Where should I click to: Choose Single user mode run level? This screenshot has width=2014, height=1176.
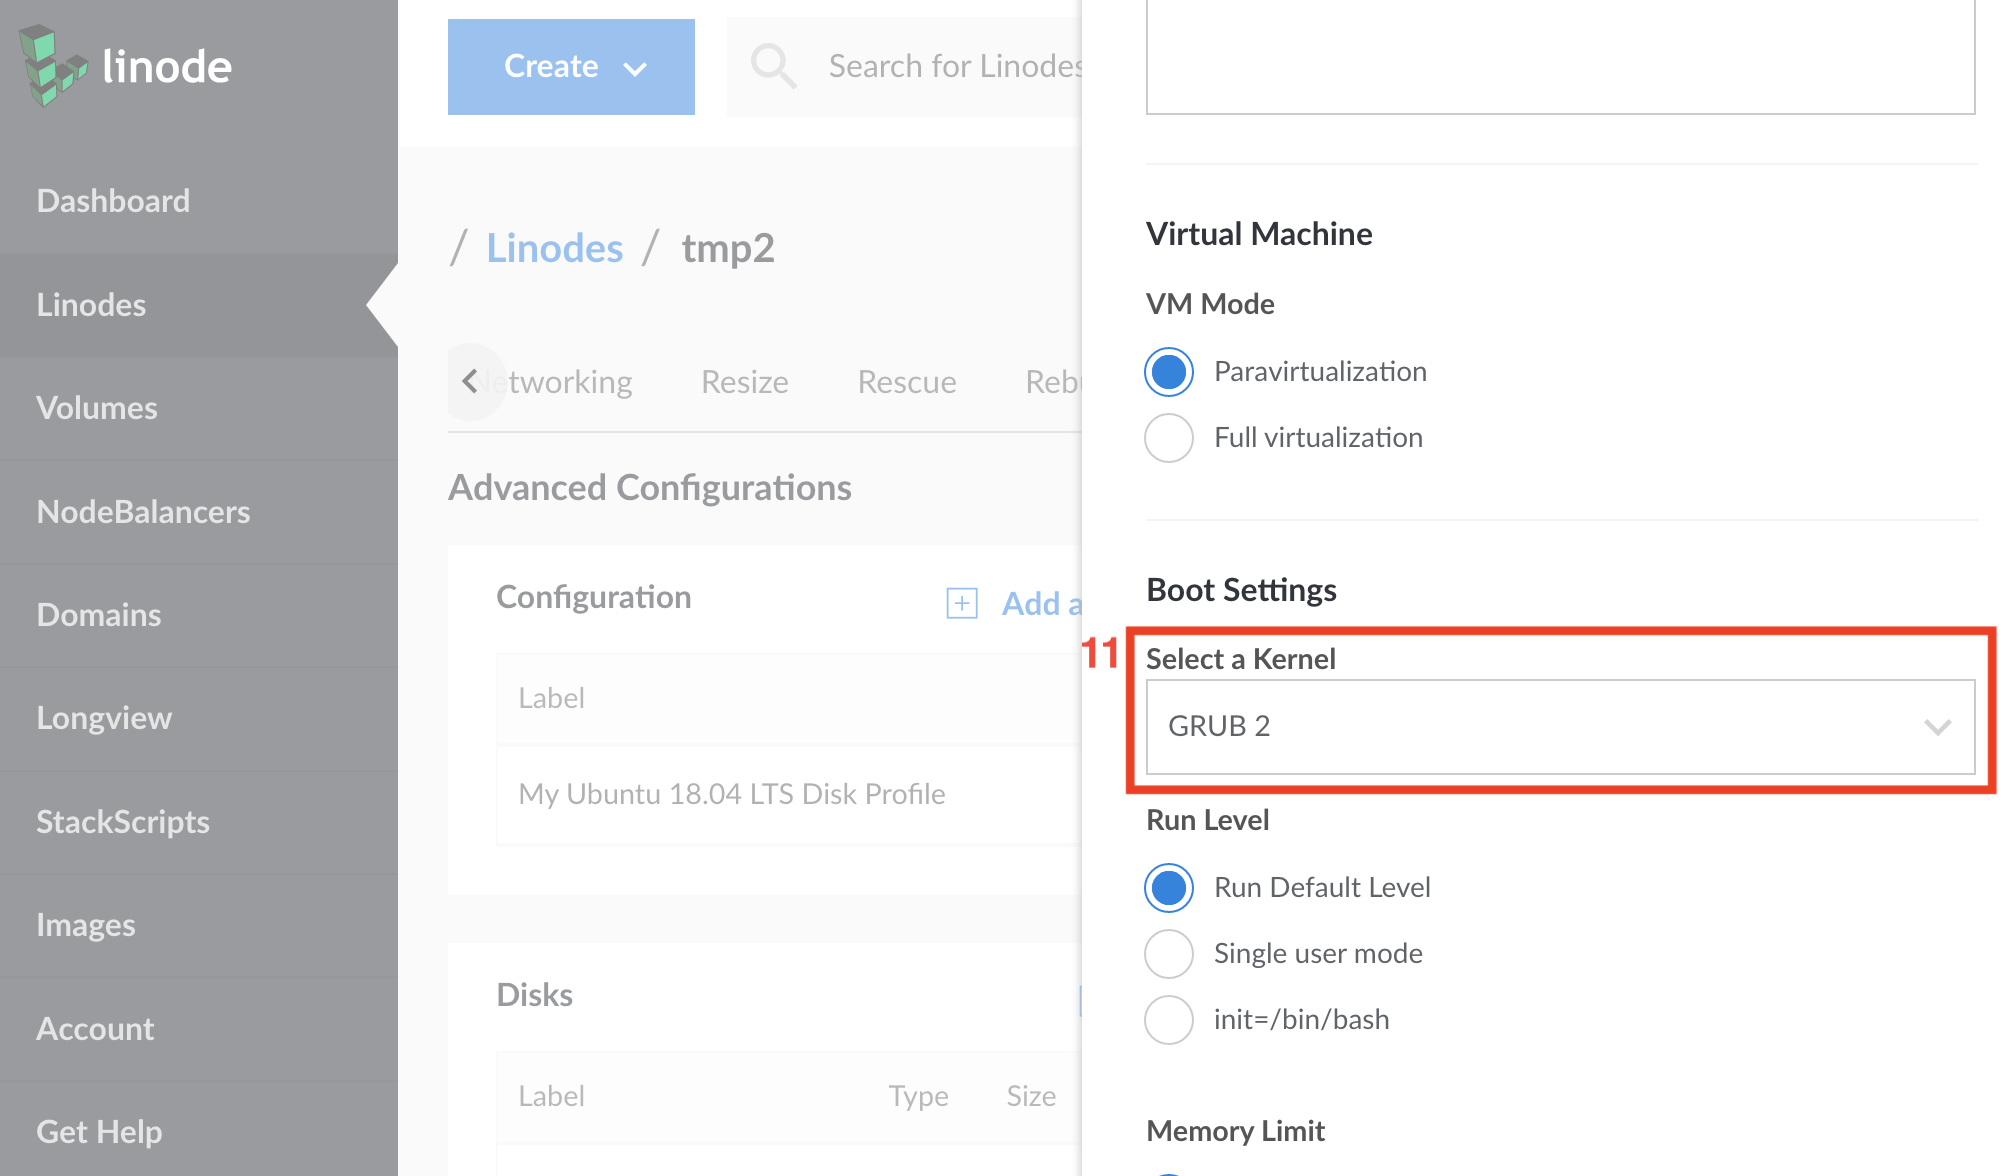pyautogui.click(x=1169, y=954)
